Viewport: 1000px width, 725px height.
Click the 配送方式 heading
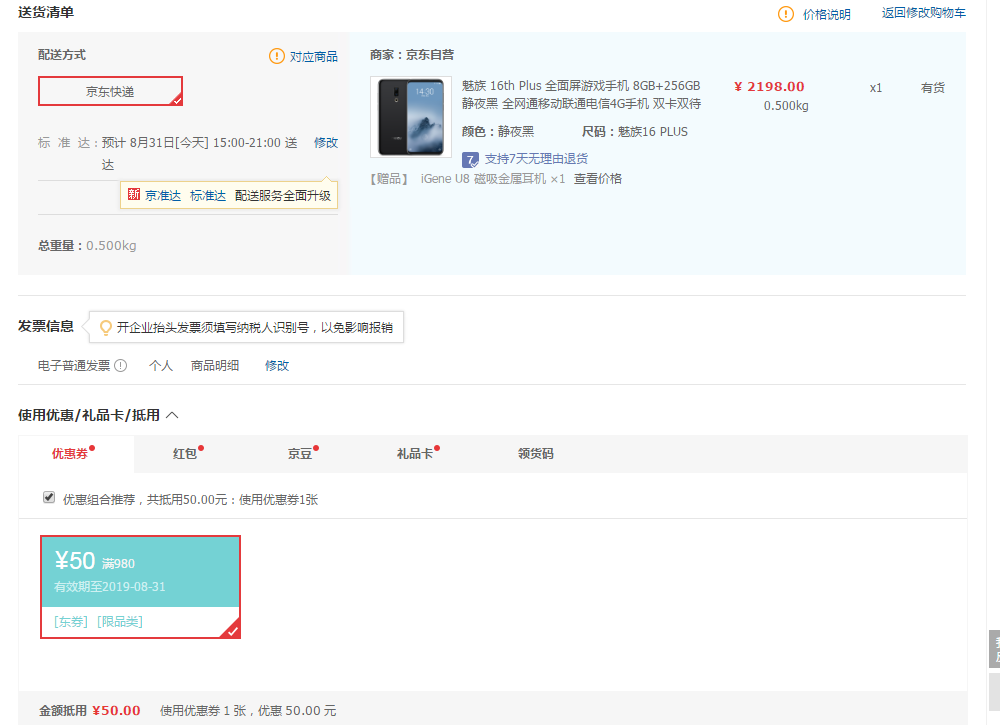point(62,55)
